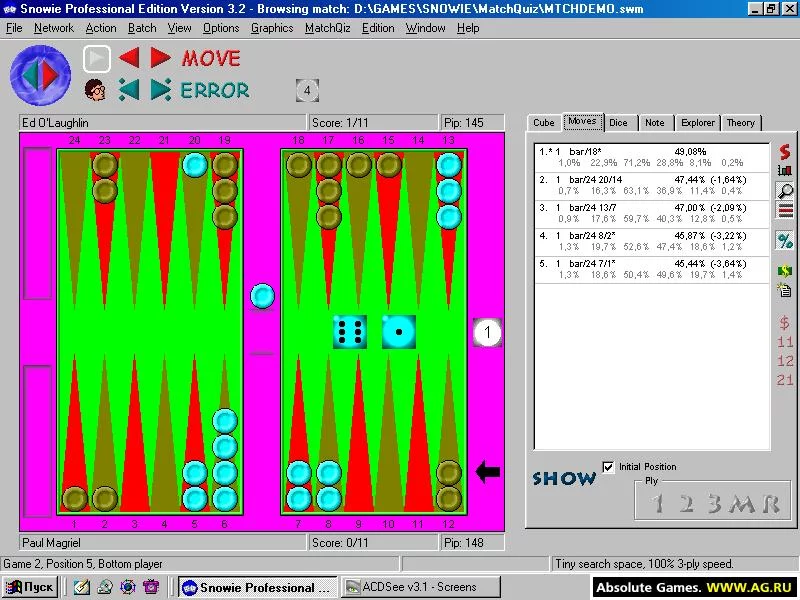The image size is (800, 600).
Task: Switch to ACDSee v3.1 taskbar window
Action: click(421, 587)
